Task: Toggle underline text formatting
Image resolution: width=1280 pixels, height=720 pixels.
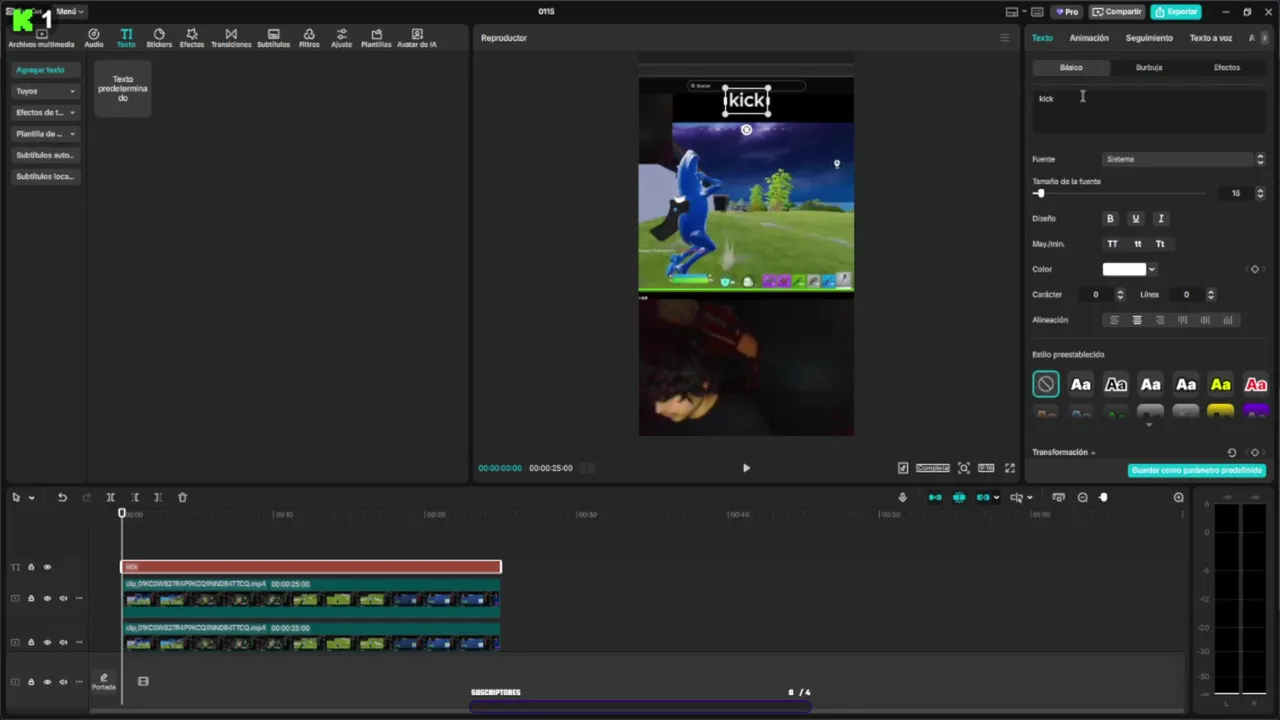Action: (x=1135, y=219)
